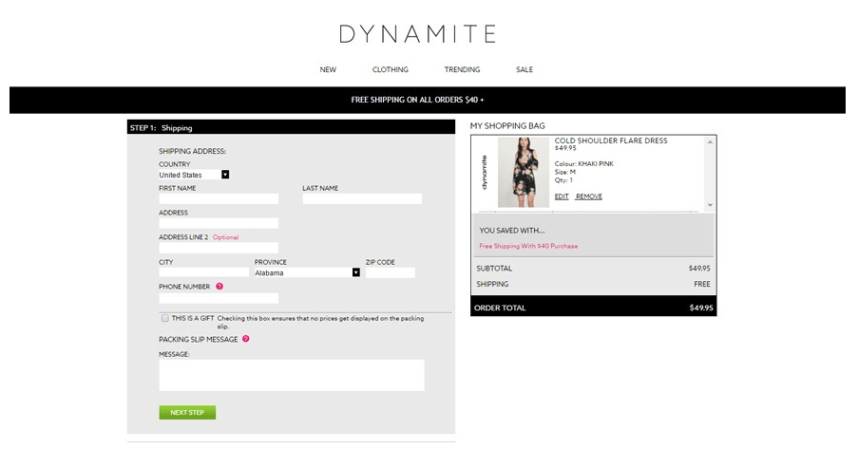Click the Colour: Khaki Pink text
This screenshot has width=858, height=467.
584,164
